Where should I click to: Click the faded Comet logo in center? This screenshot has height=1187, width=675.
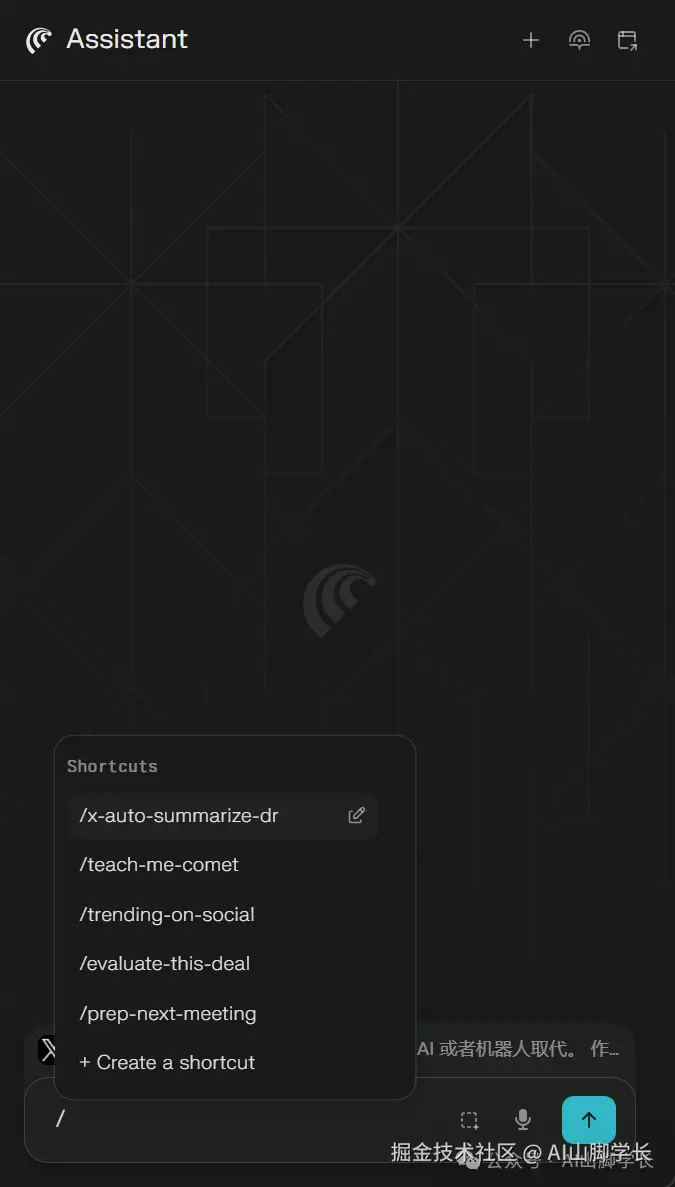pos(339,600)
